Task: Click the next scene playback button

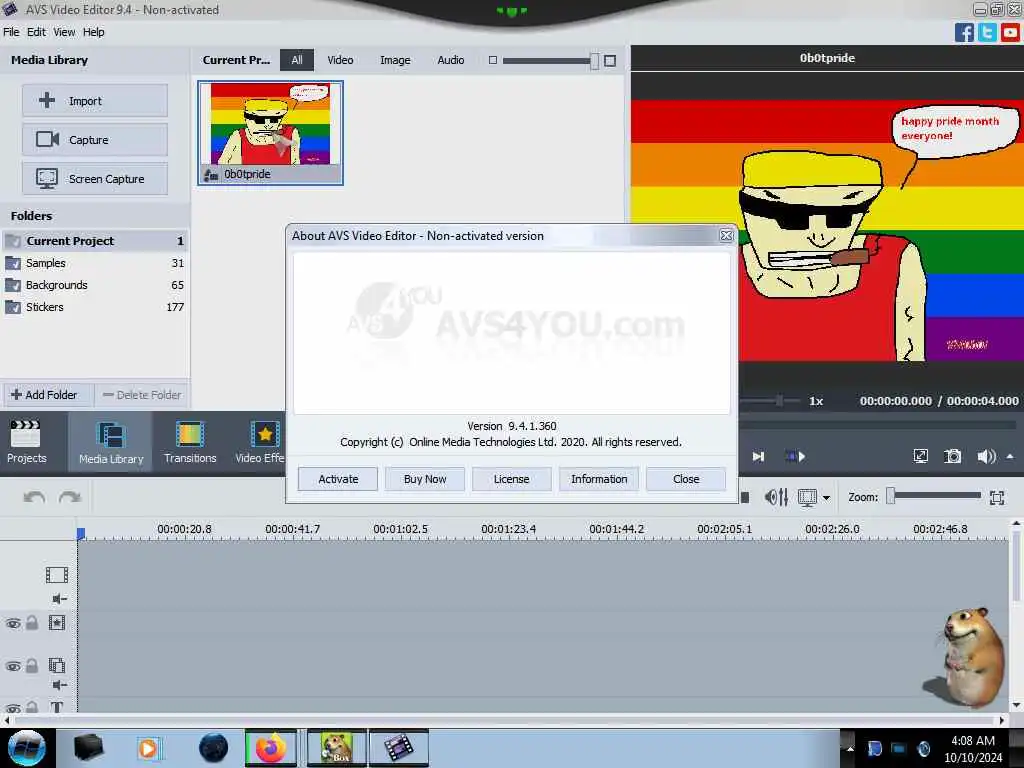Action: coord(795,456)
